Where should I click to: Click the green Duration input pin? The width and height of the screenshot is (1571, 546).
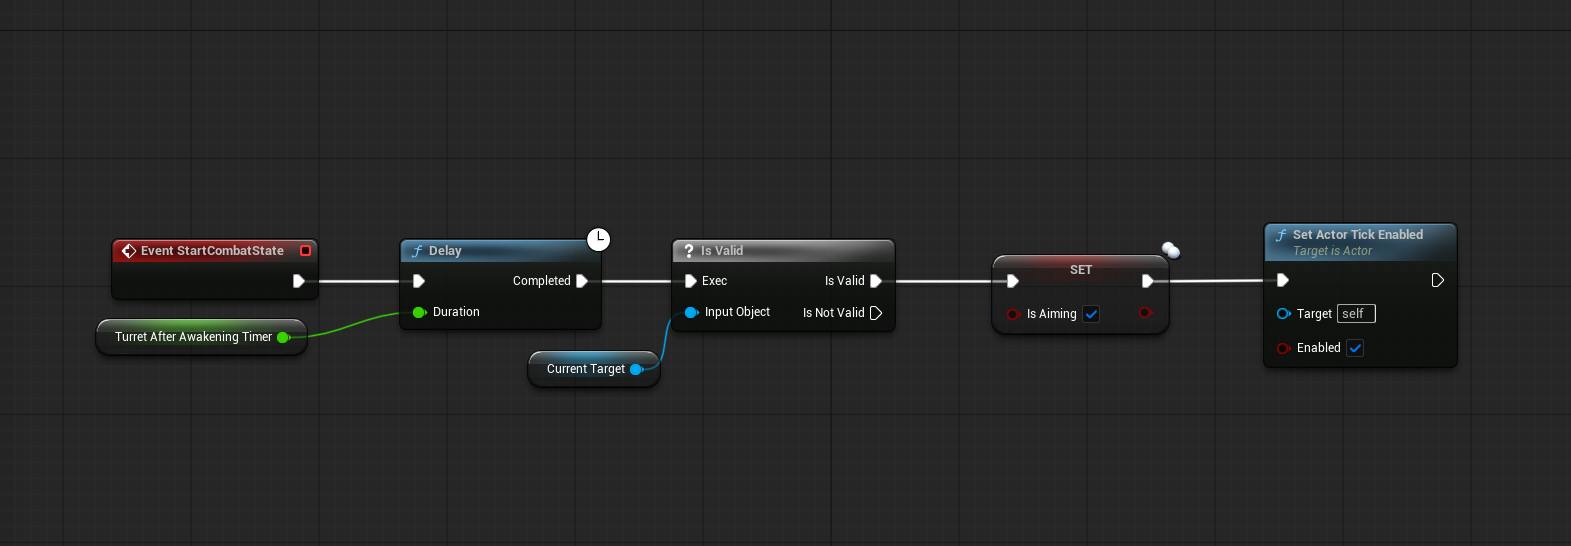coord(419,312)
